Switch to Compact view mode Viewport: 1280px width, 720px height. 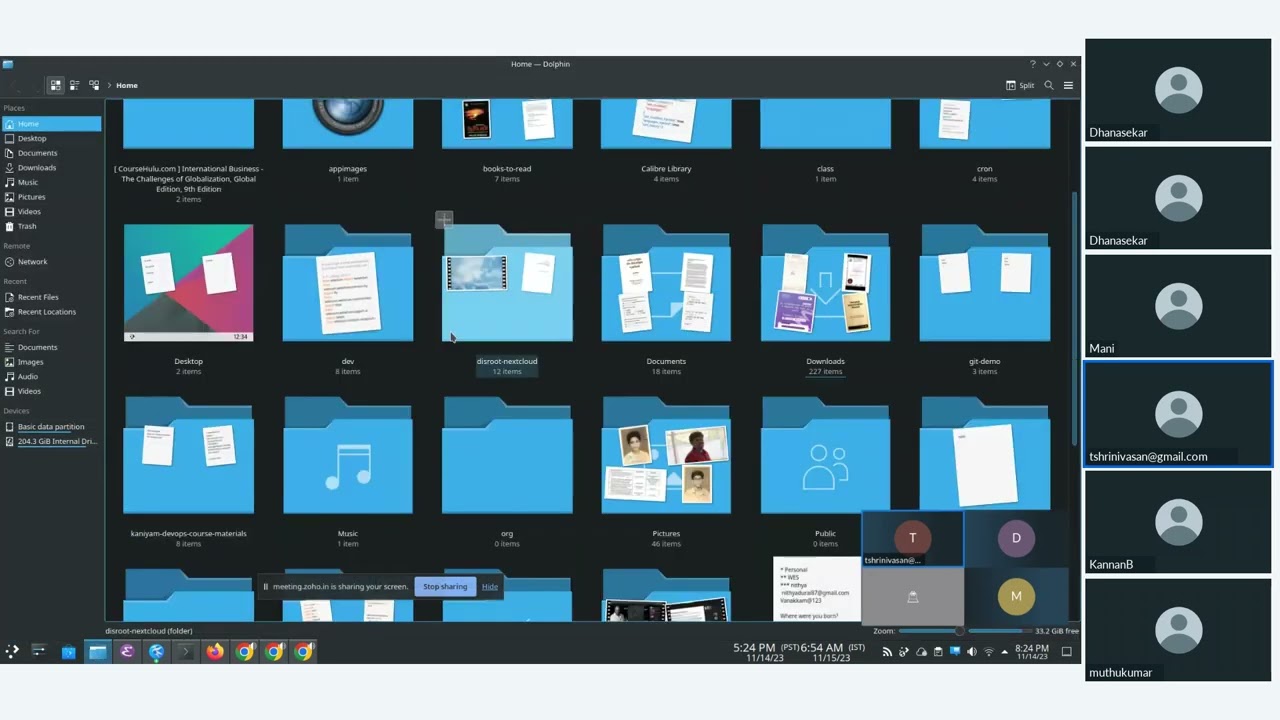click(75, 85)
